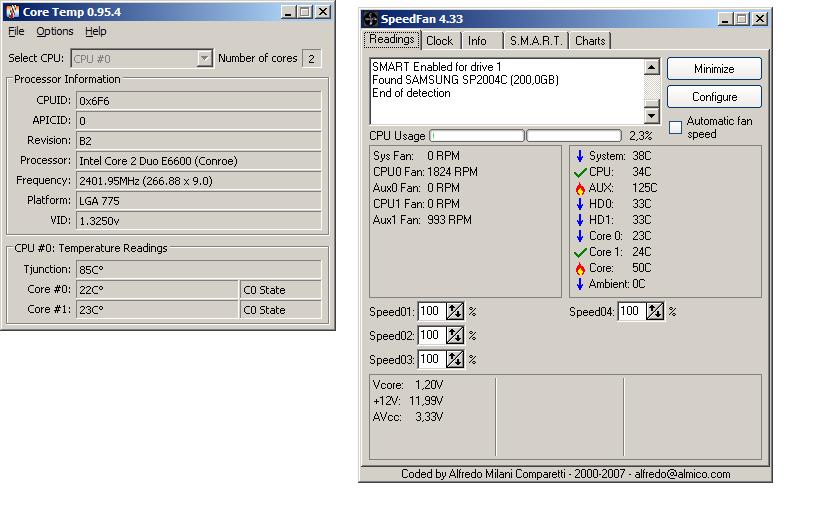Viewport: 840px width, 525px height.
Task: Open the Select CPU dropdown in Core Temp
Action: point(204,58)
